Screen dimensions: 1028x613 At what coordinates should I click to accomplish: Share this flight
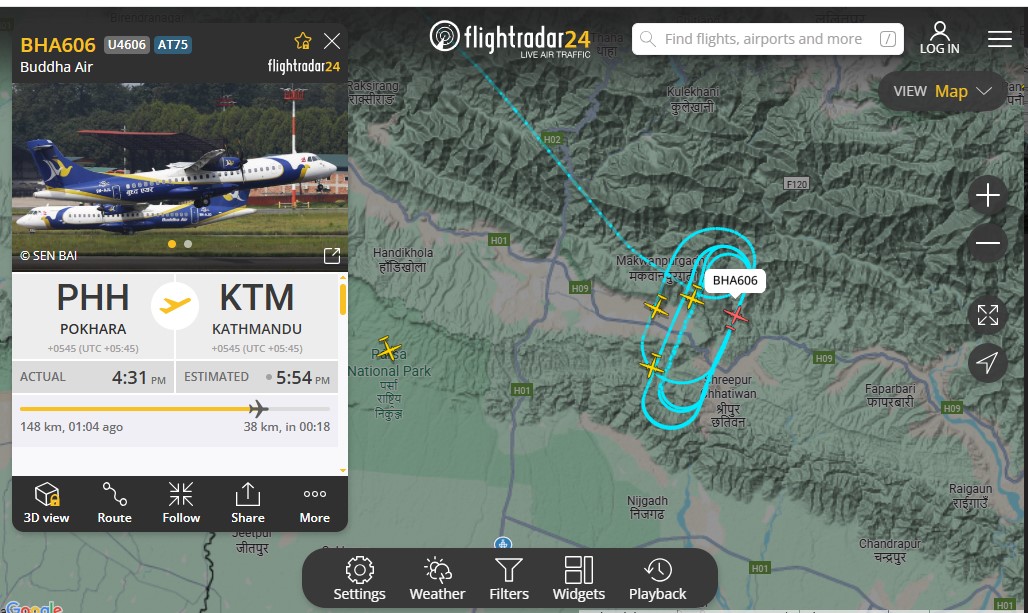[248, 503]
